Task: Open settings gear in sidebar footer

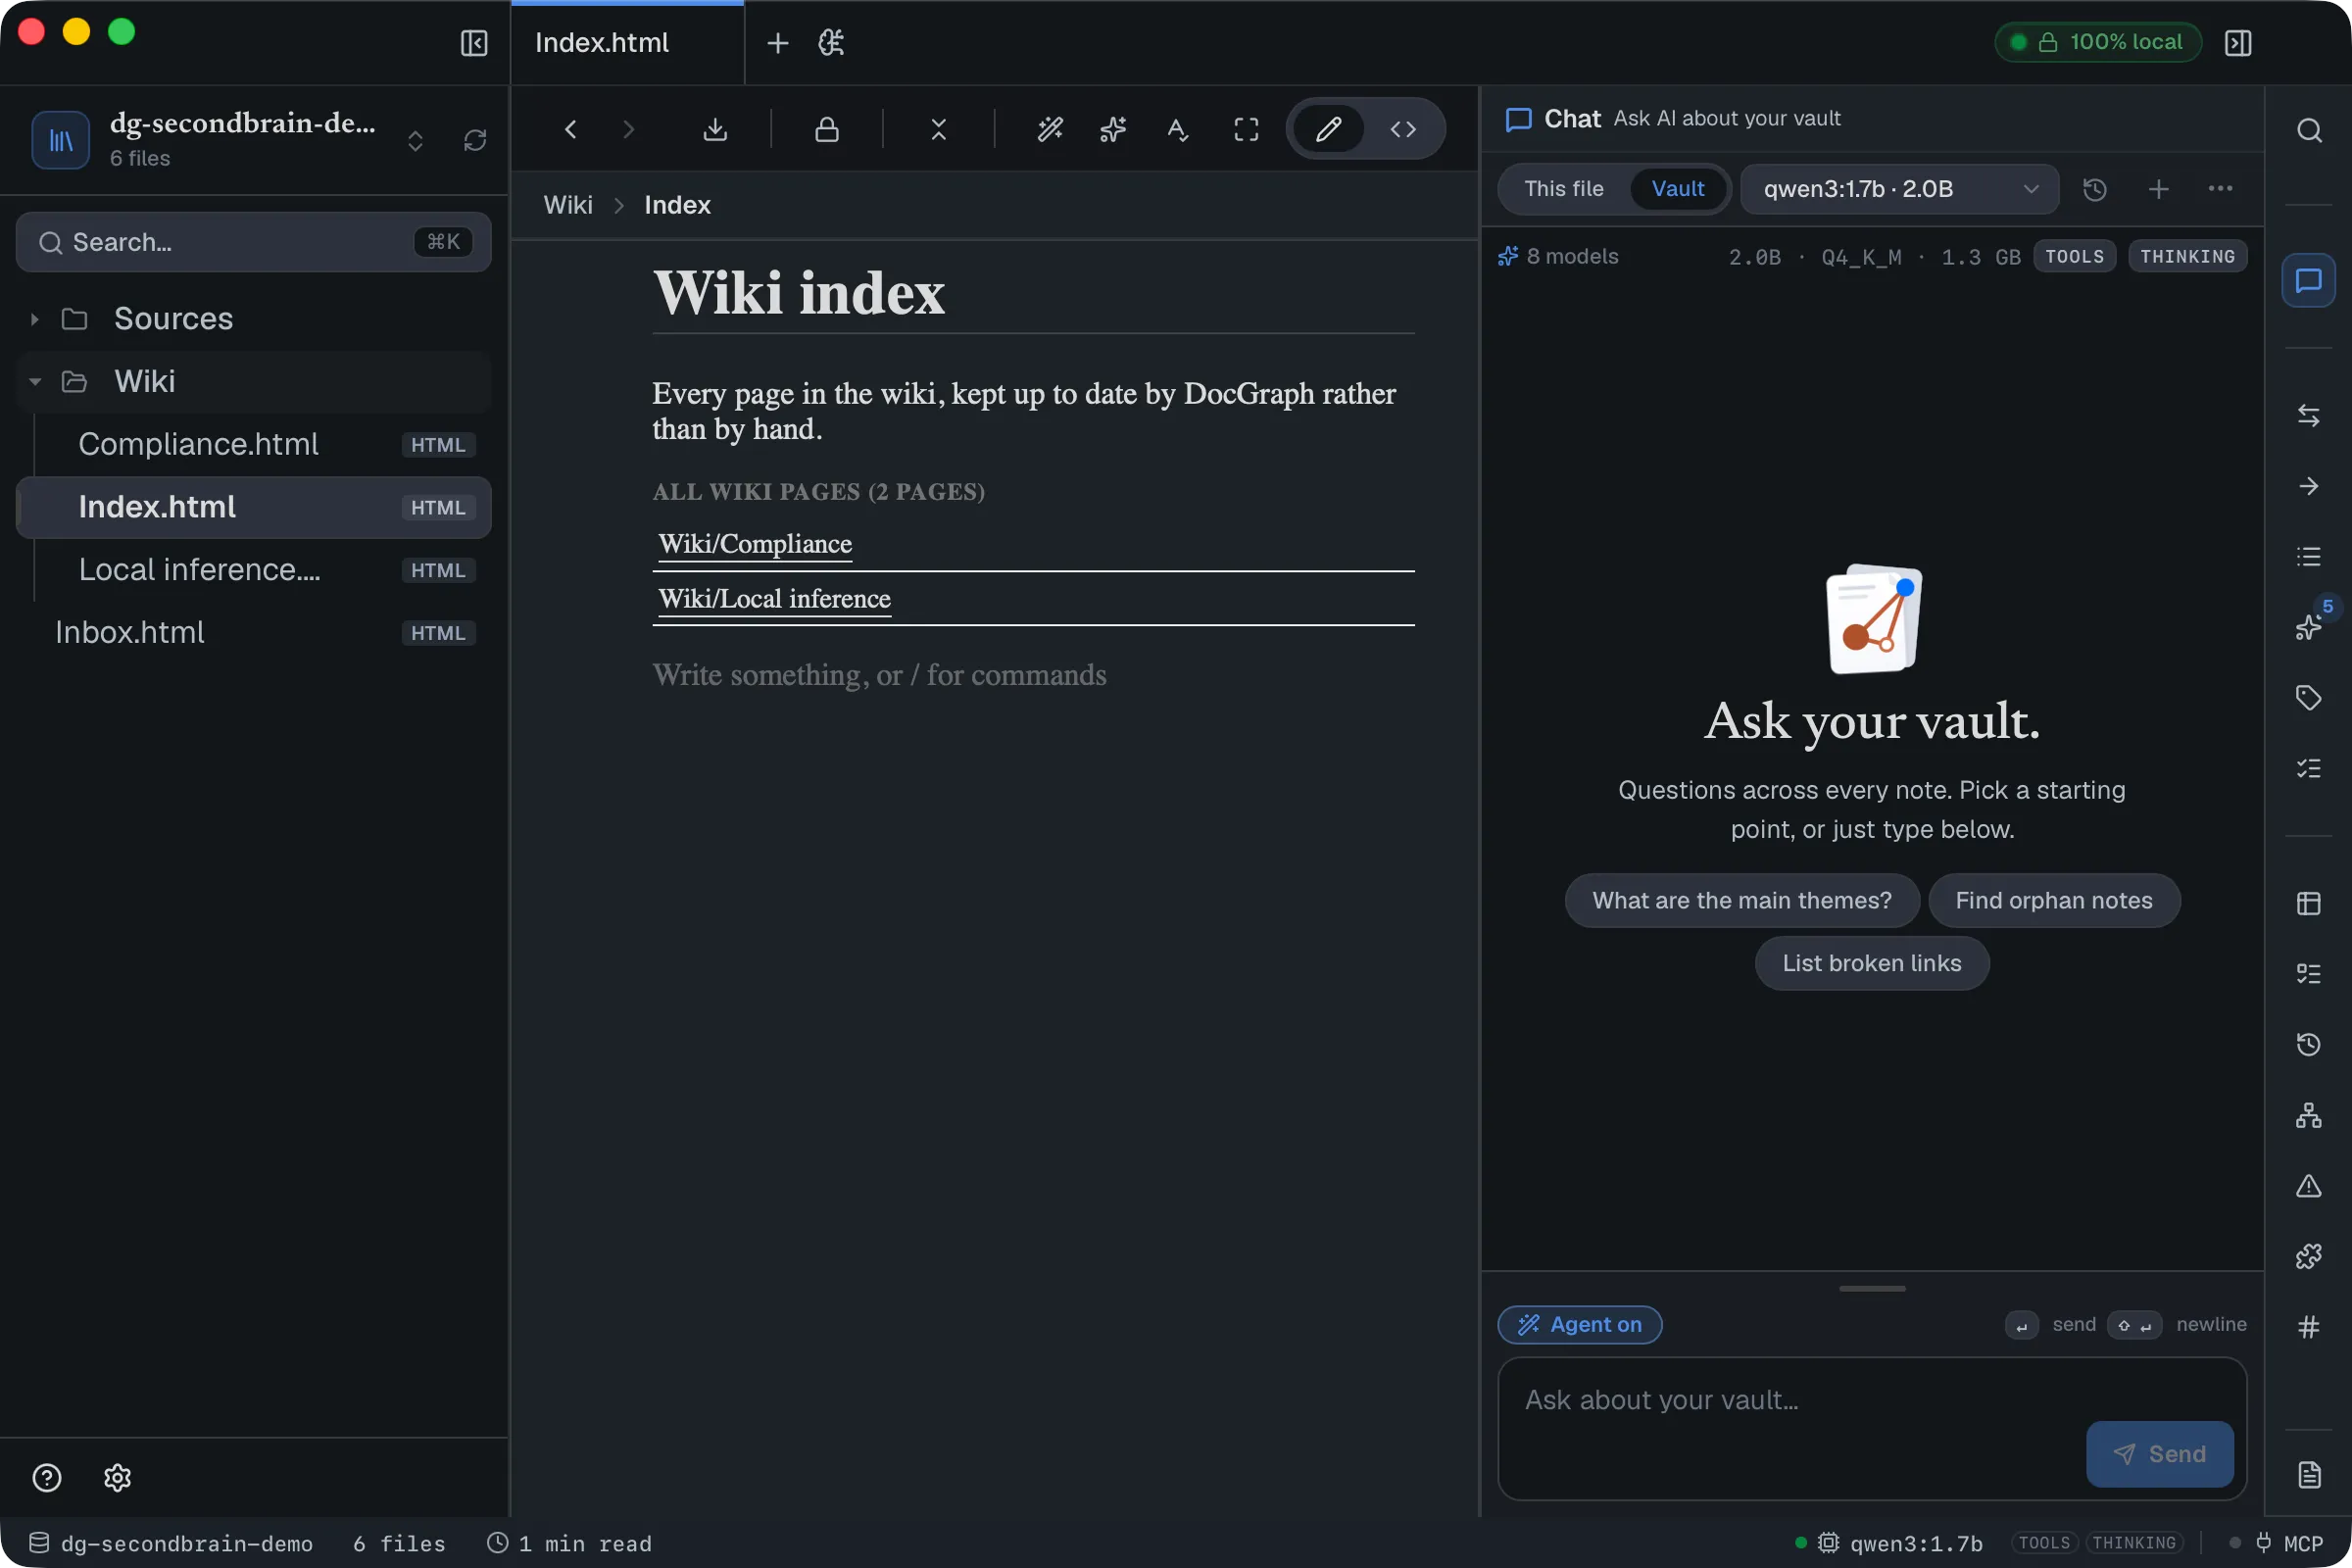Action: click(118, 1477)
